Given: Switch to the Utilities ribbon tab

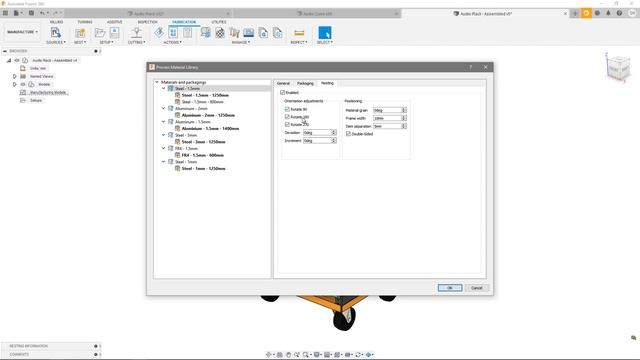Looking at the screenshot, I should pos(219,22).
